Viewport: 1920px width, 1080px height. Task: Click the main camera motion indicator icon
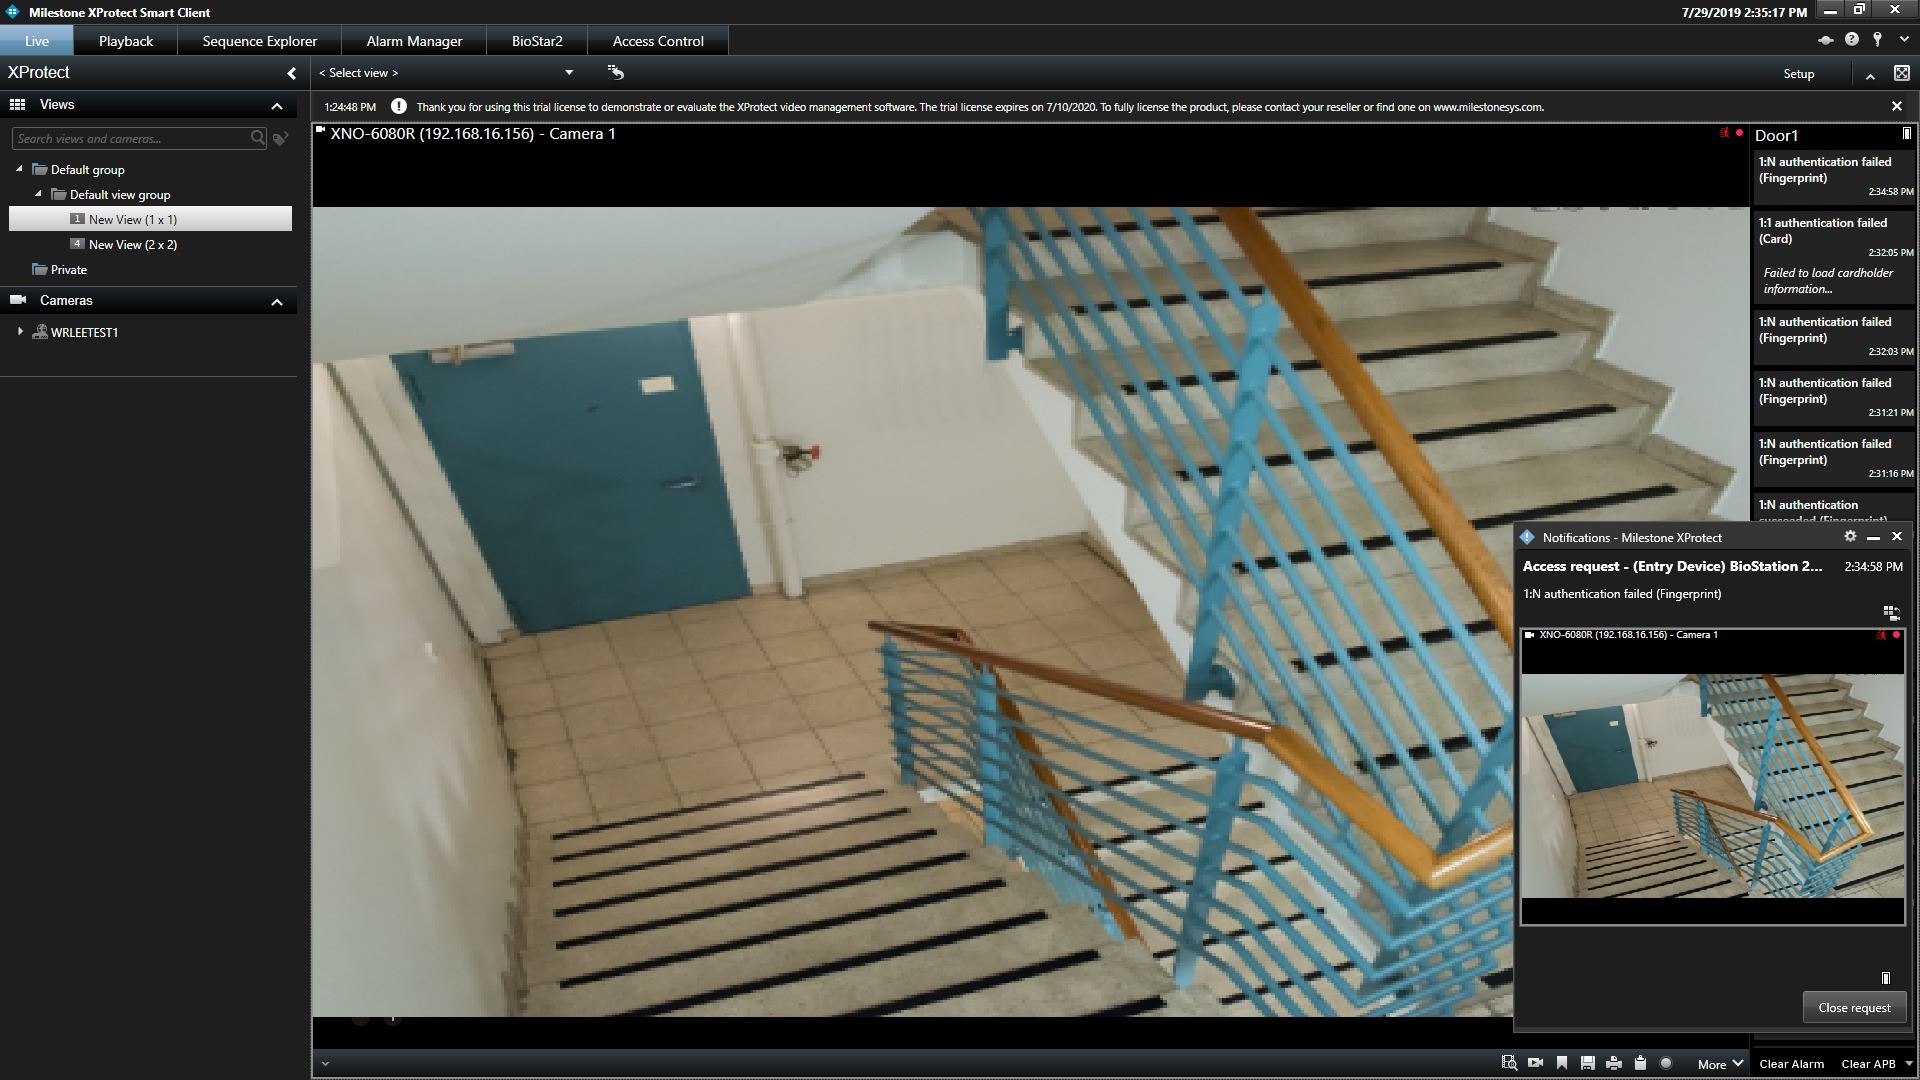(1724, 132)
